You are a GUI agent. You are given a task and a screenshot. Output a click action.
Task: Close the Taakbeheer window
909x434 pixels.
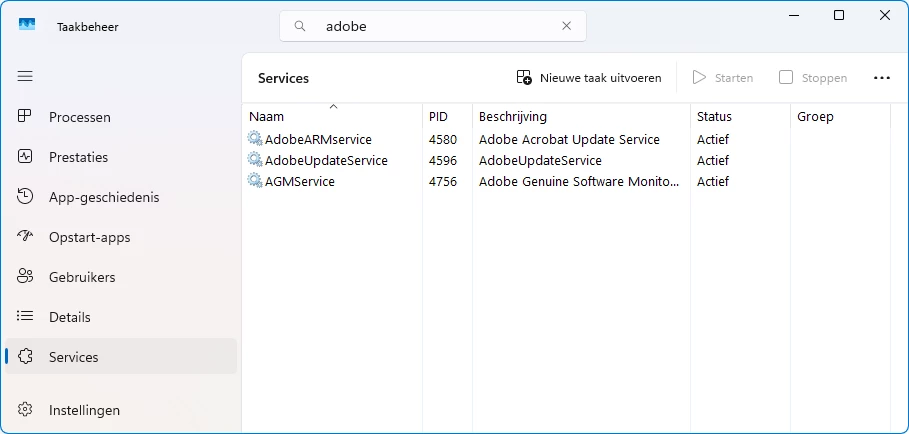pyautogui.click(x=885, y=16)
